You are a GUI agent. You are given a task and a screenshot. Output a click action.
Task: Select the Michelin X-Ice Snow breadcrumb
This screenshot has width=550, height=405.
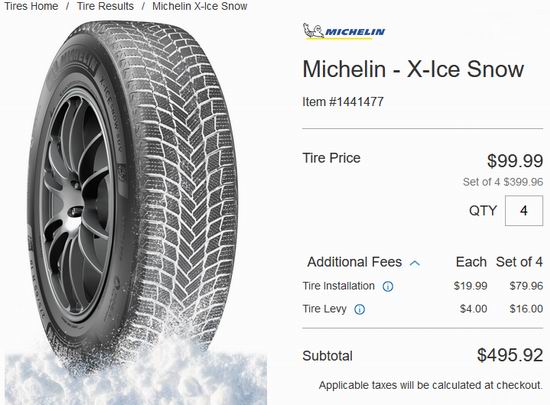[200, 6]
